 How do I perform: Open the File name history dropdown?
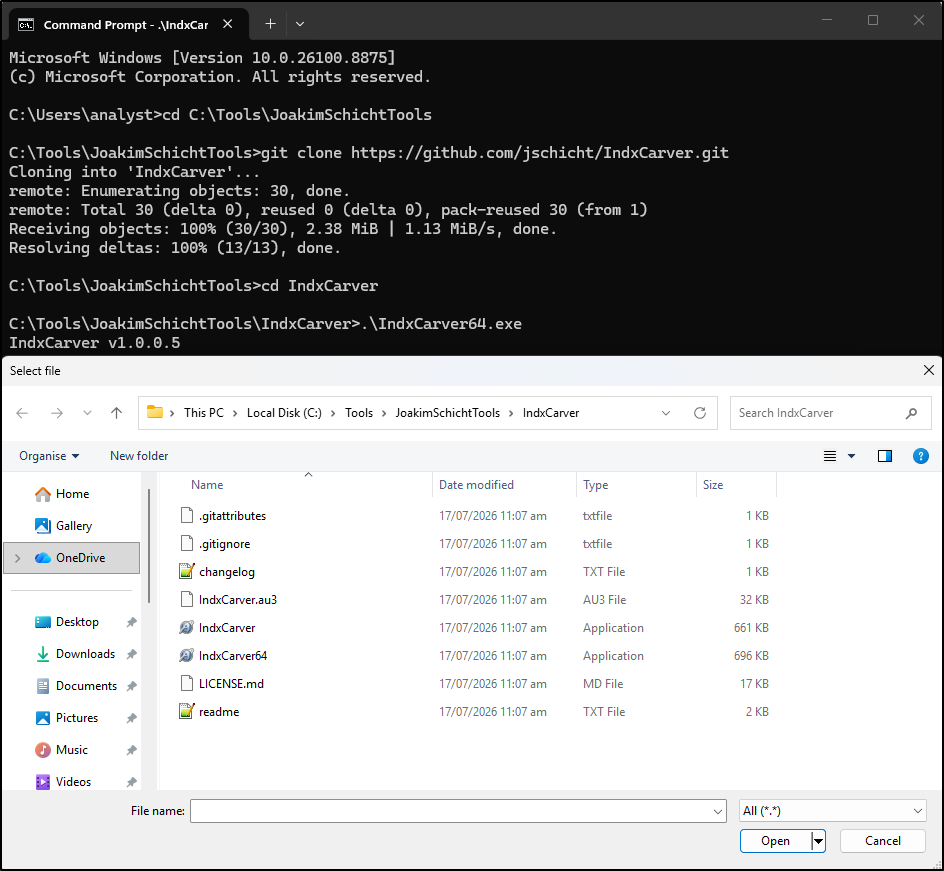tap(718, 811)
